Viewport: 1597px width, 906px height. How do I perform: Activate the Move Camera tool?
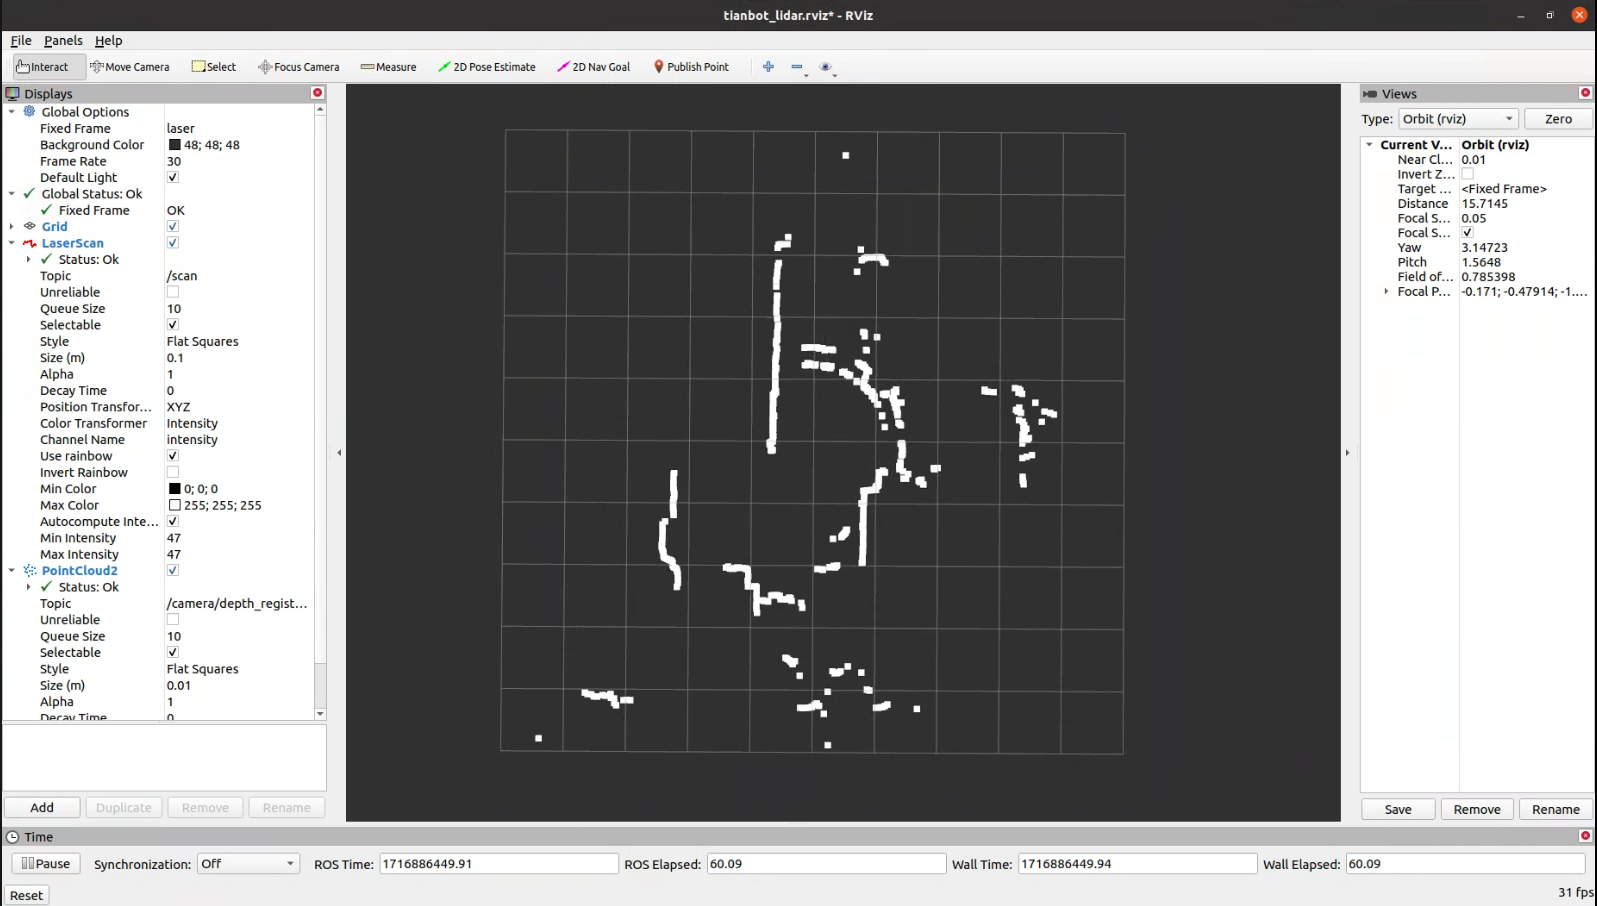pyautogui.click(x=130, y=67)
